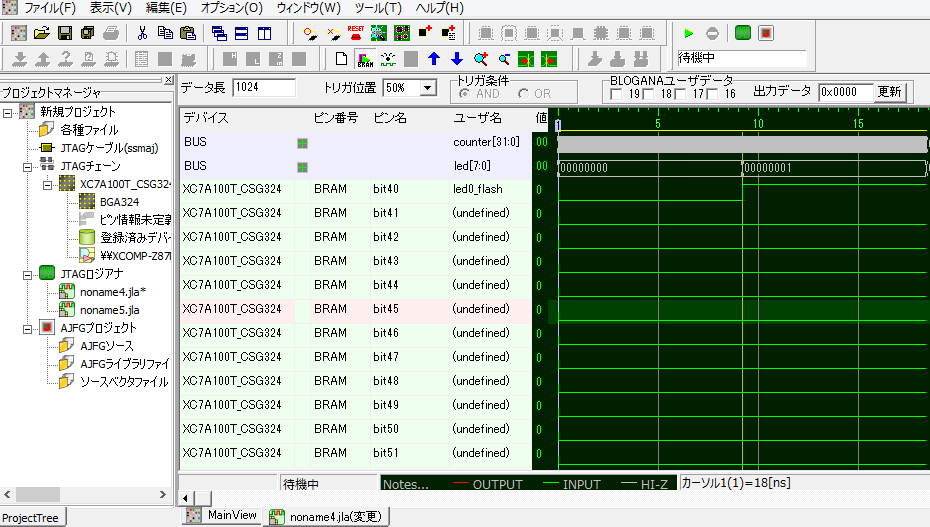Click the scissors cut icon
The height and width of the screenshot is (527, 930).
(x=142, y=33)
